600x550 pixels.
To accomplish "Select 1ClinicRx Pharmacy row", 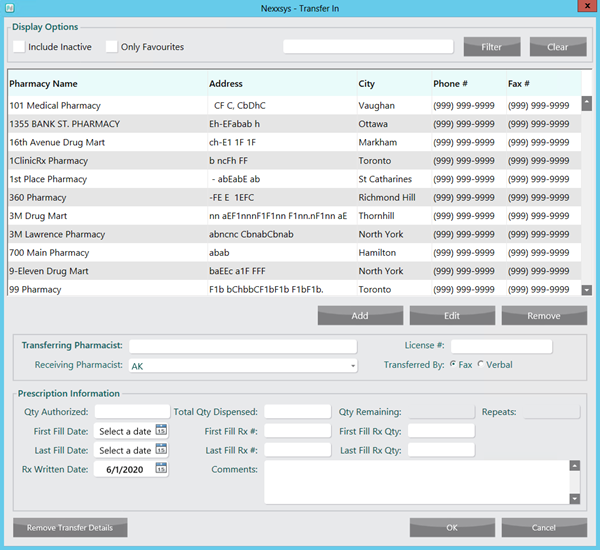I will pos(294,160).
